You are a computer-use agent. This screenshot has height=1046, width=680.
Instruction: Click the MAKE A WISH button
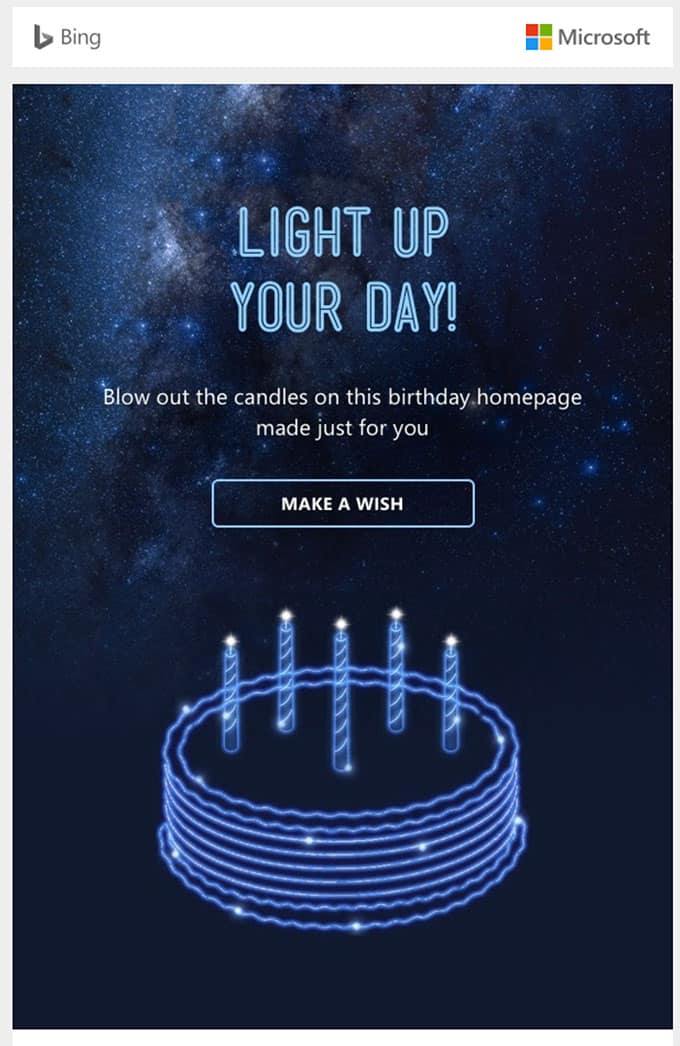point(343,503)
